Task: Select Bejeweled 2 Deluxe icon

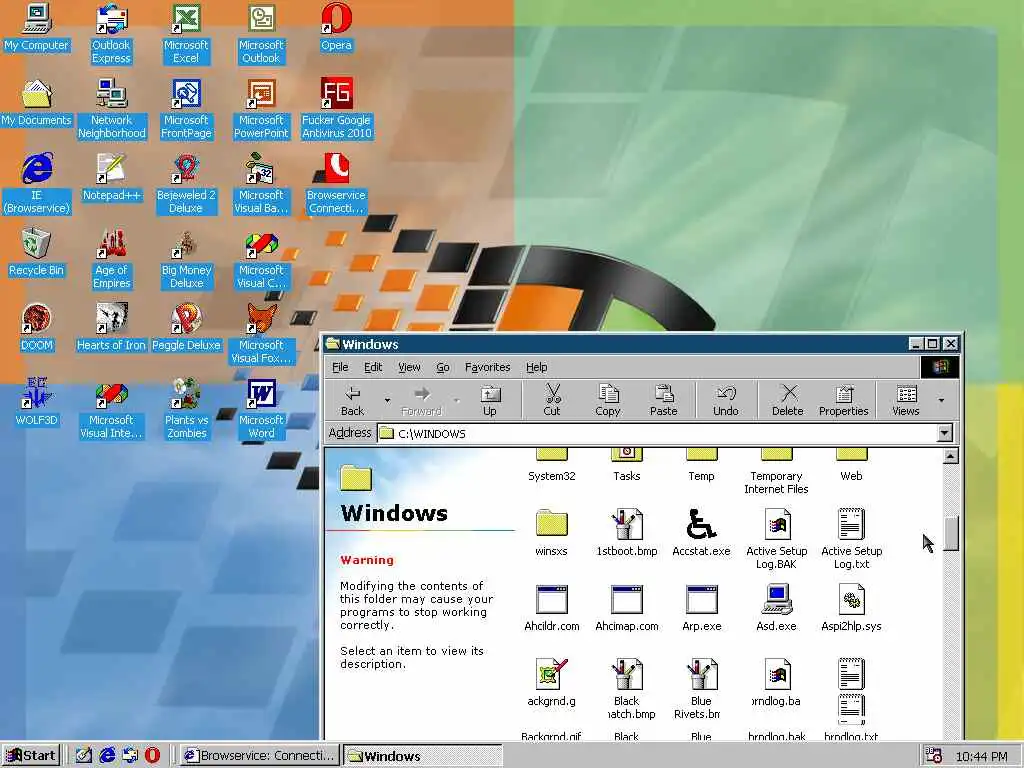Action: click(x=186, y=184)
